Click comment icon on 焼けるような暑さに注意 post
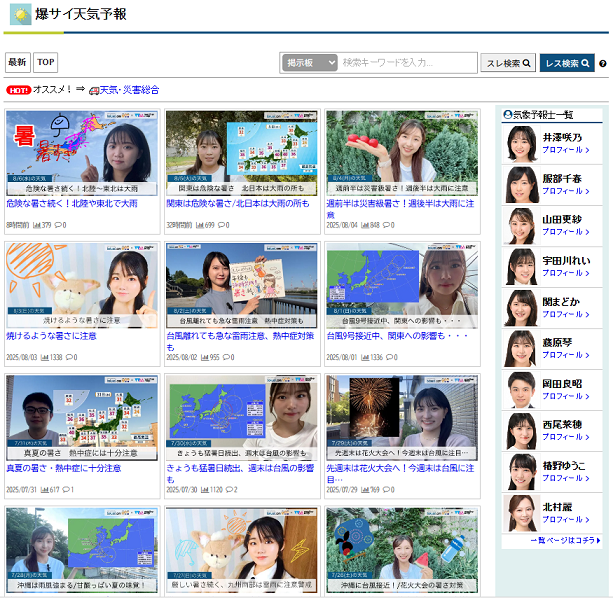613x598 pixels. [x=70, y=357]
